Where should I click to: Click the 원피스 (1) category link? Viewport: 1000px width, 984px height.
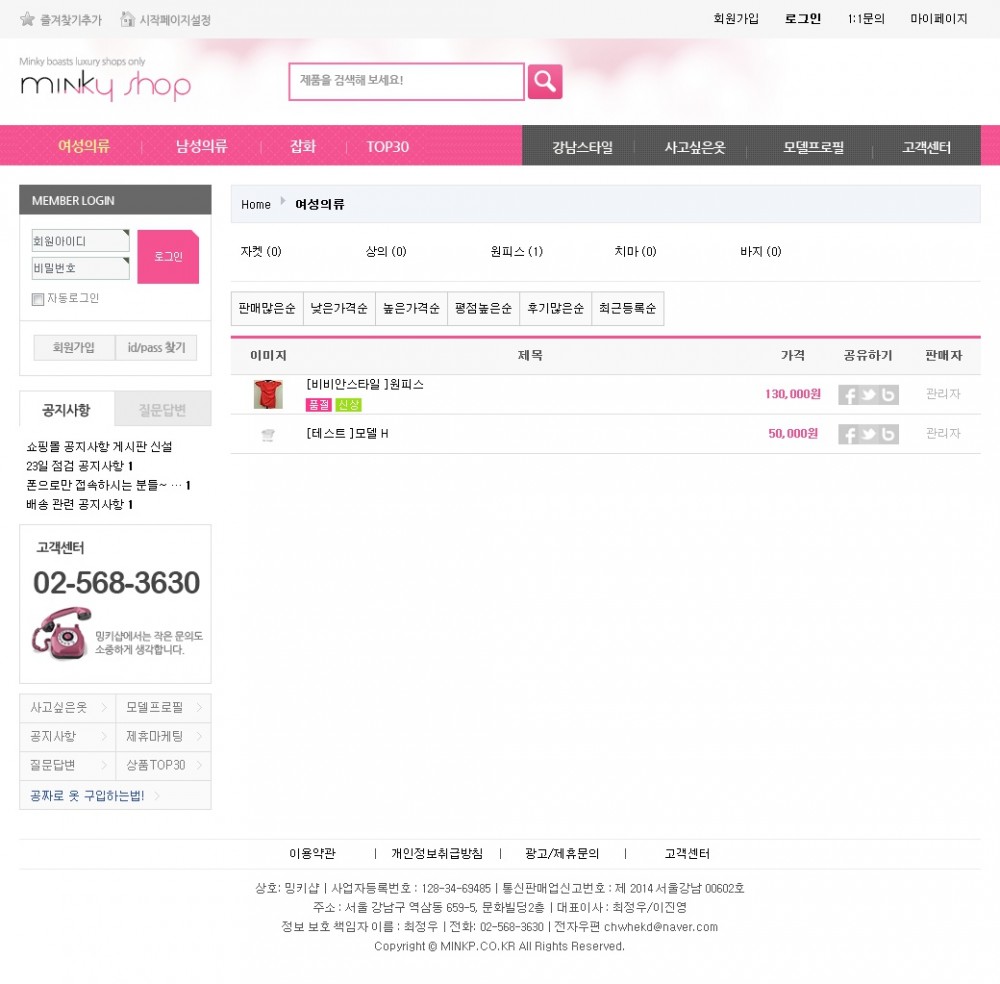pyautogui.click(x=517, y=251)
